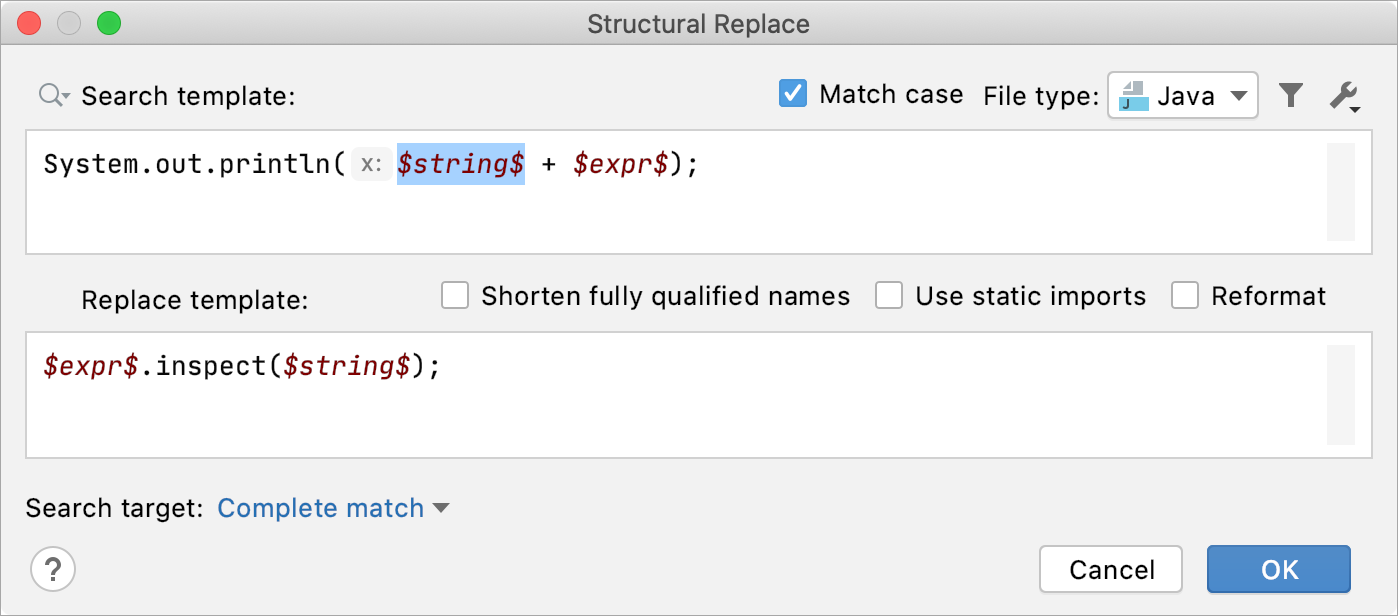Open the wrench tools menu
Viewport: 1398px width, 616px height.
tap(1343, 96)
